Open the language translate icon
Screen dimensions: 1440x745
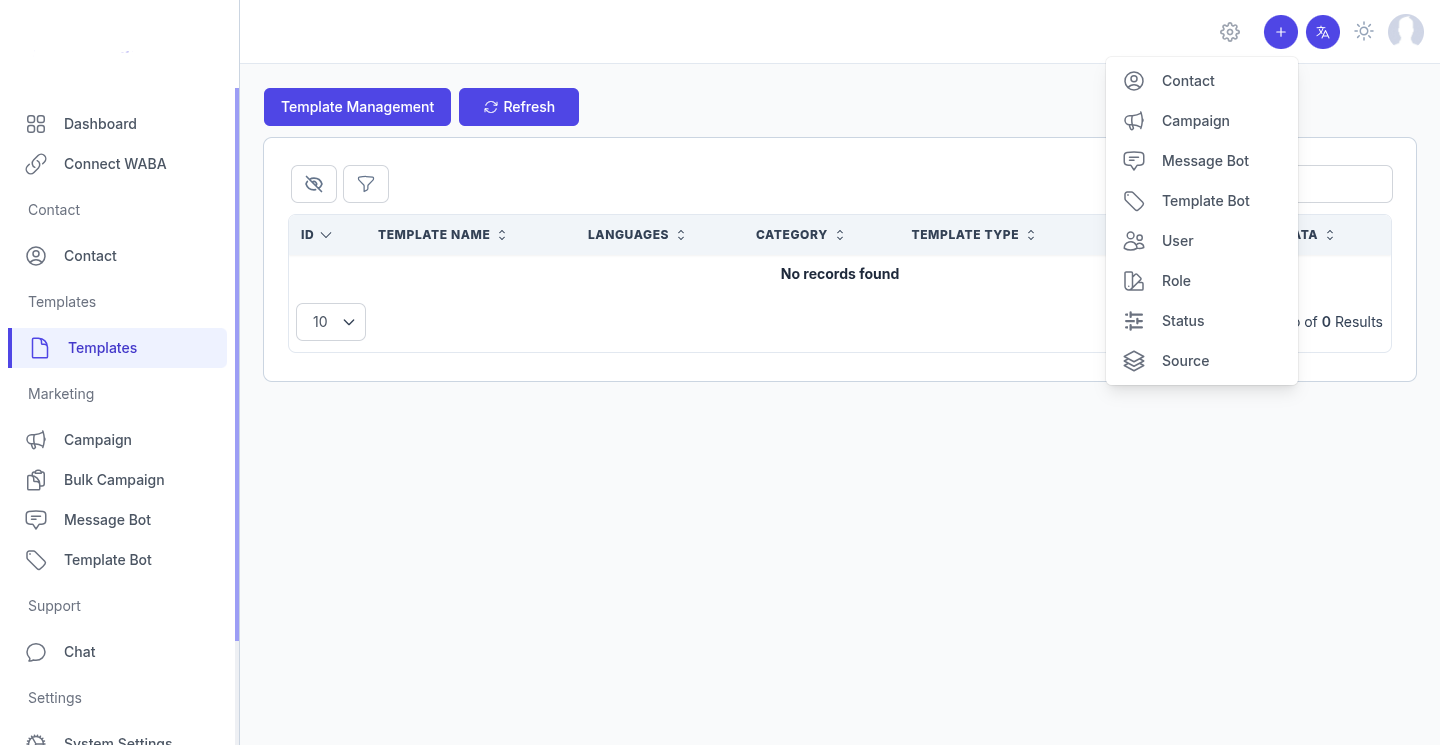tap(1323, 32)
